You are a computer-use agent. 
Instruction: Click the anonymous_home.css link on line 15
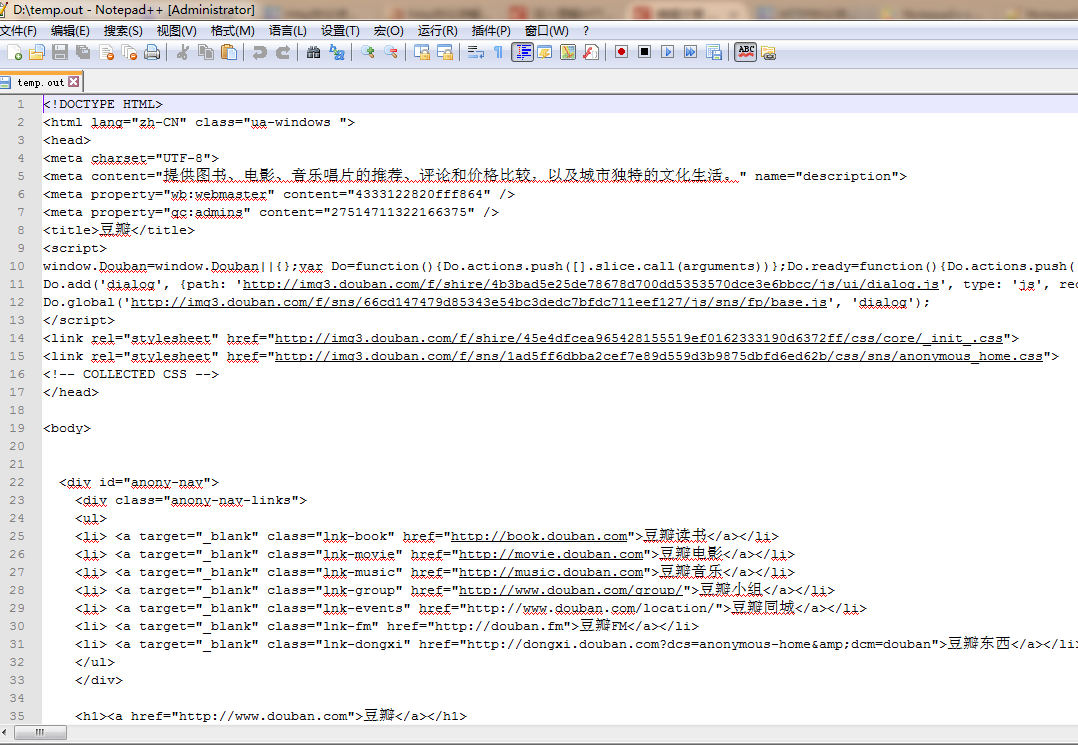pyautogui.click(x=659, y=356)
